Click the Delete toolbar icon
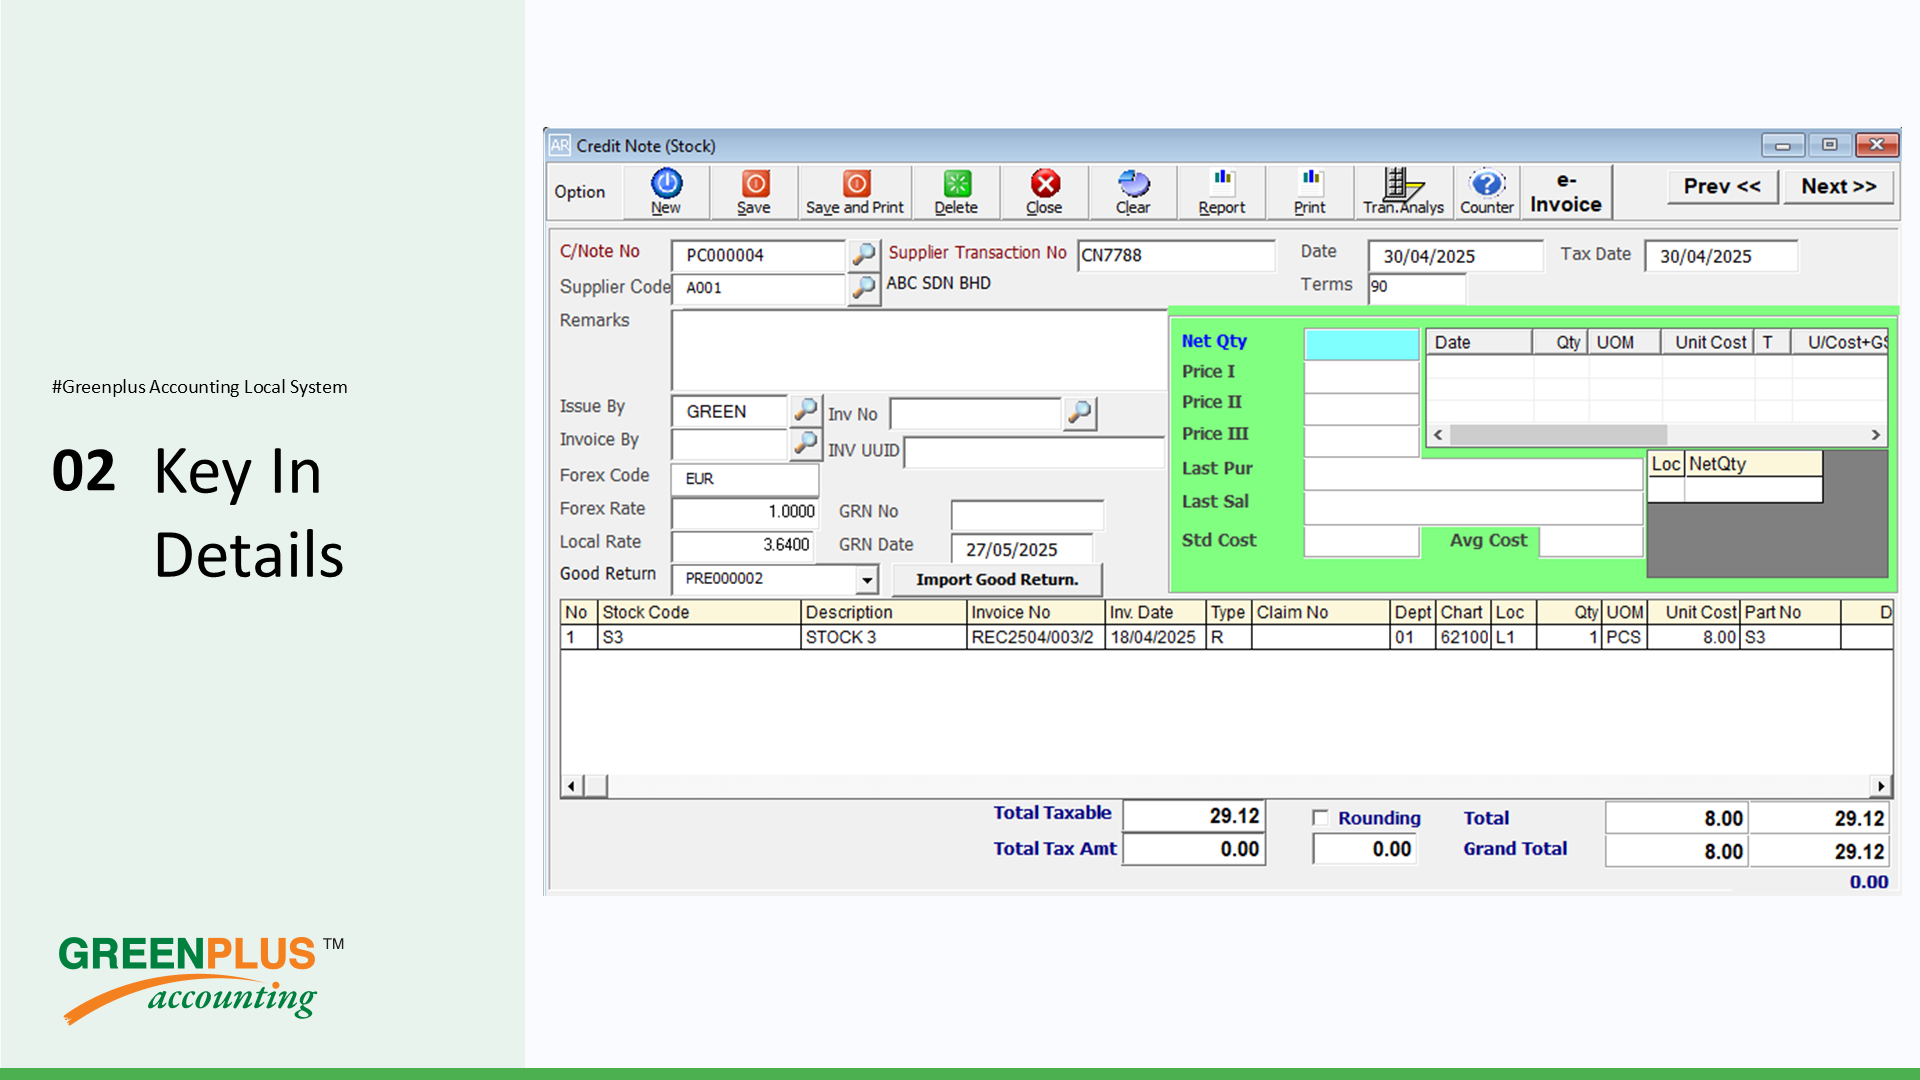 pyautogui.click(x=956, y=191)
